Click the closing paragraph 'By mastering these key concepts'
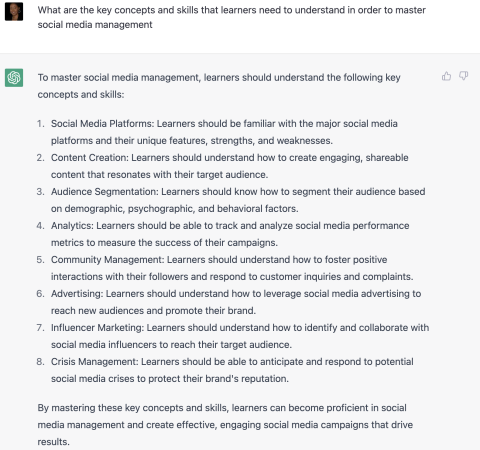The width and height of the screenshot is (480, 450). pyautogui.click(x=225, y=425)
